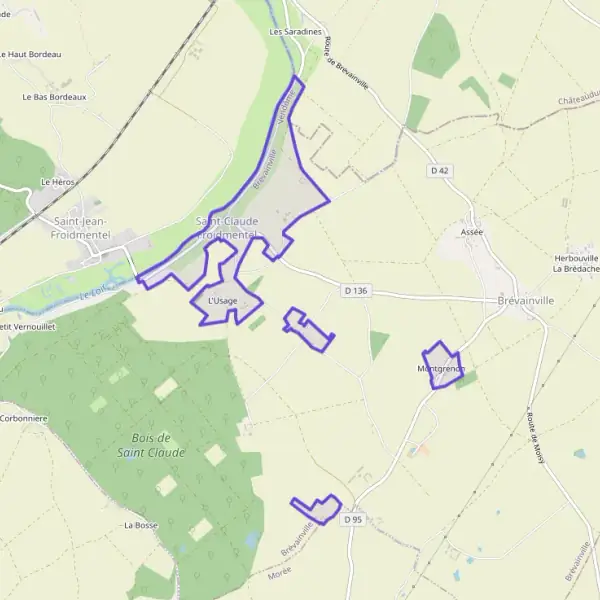
Task: Click the D 42 road shield
Action: 440,171
